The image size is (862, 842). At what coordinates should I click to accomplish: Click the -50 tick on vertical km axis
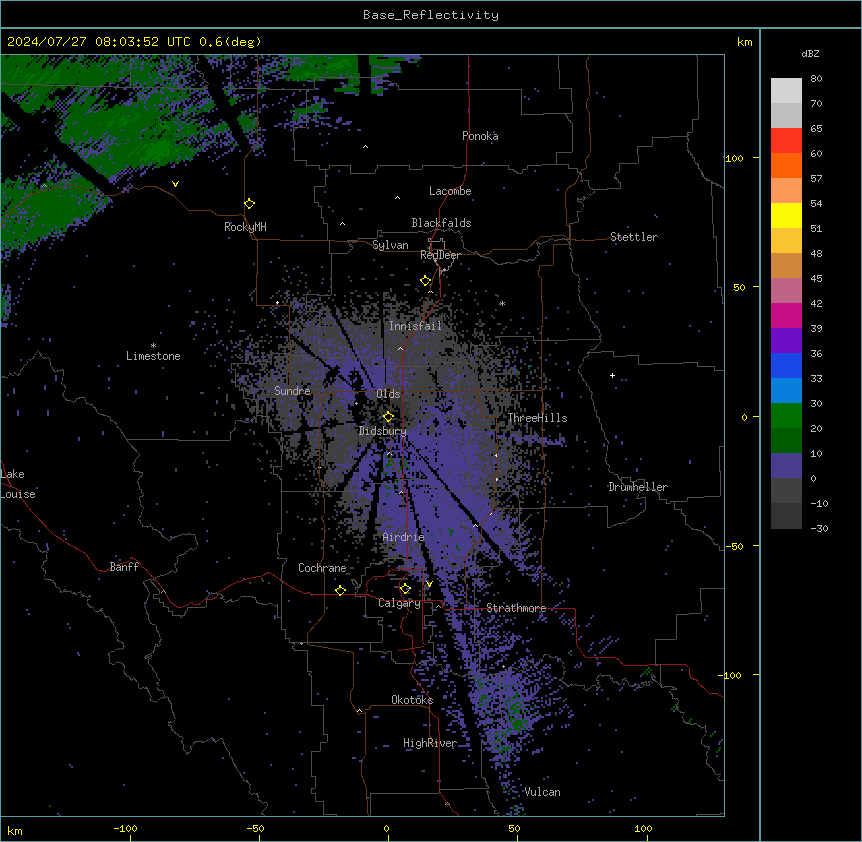734,546
